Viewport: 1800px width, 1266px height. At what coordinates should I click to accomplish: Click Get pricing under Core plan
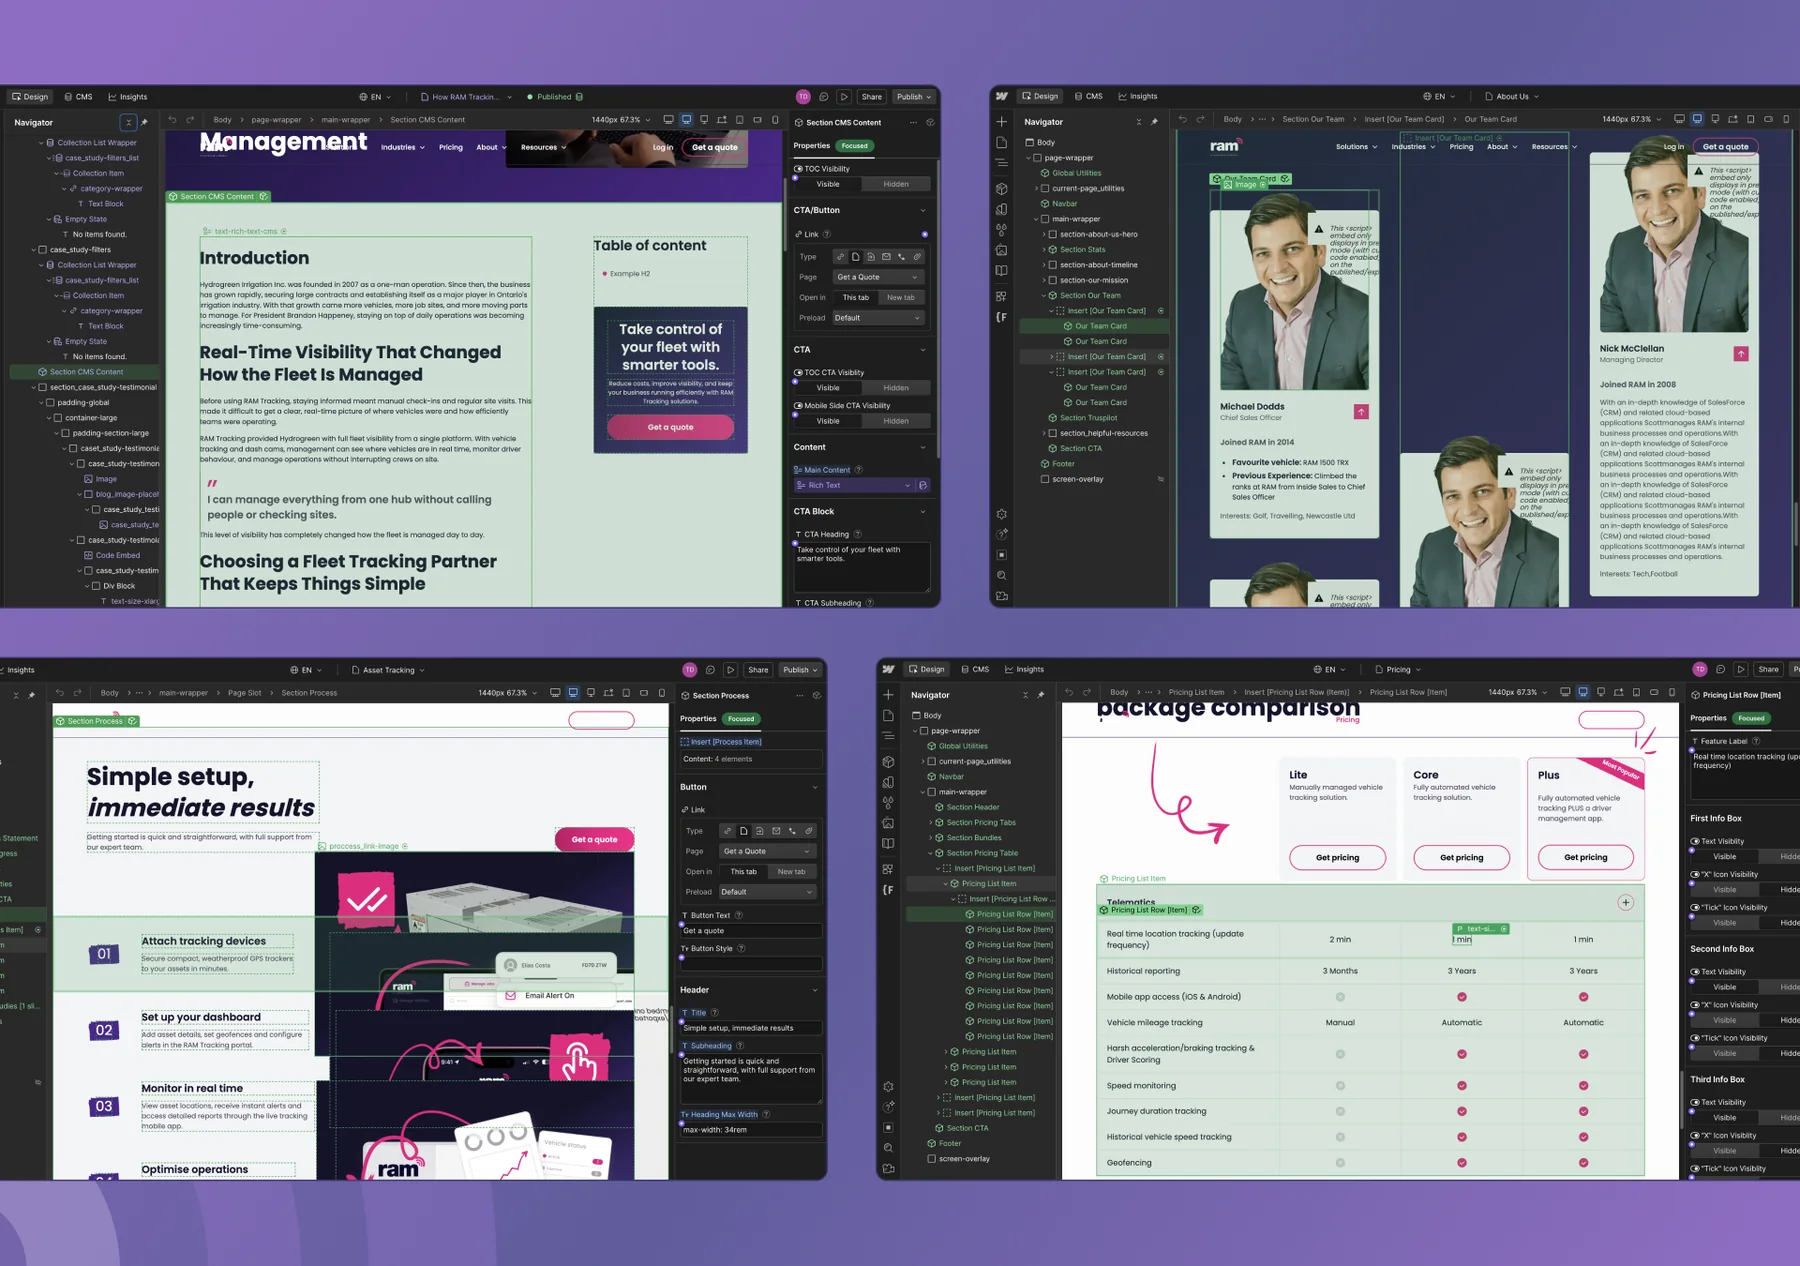[1461, 858]
